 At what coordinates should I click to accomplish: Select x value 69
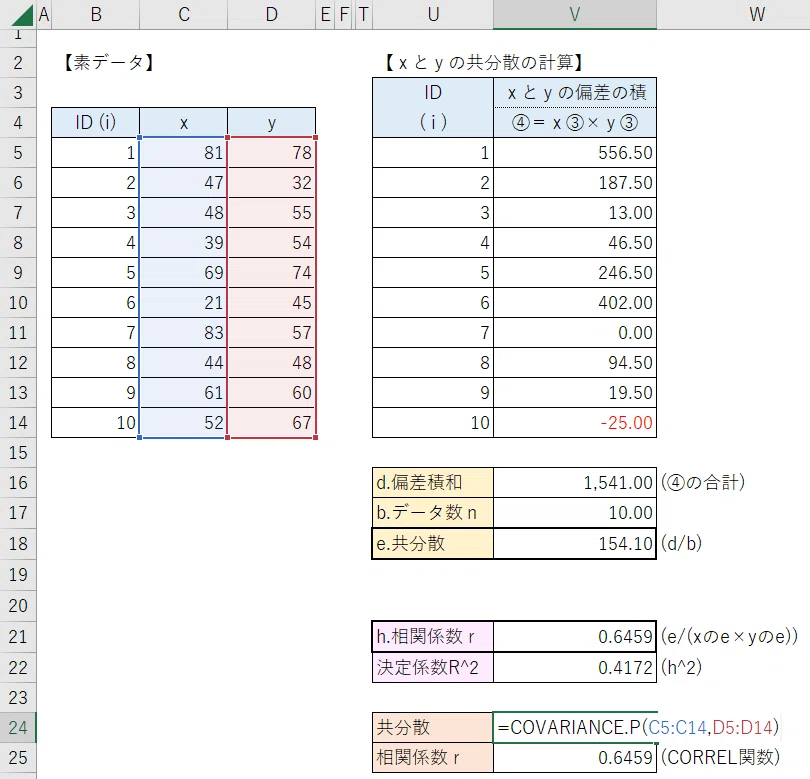click(184, 272)
